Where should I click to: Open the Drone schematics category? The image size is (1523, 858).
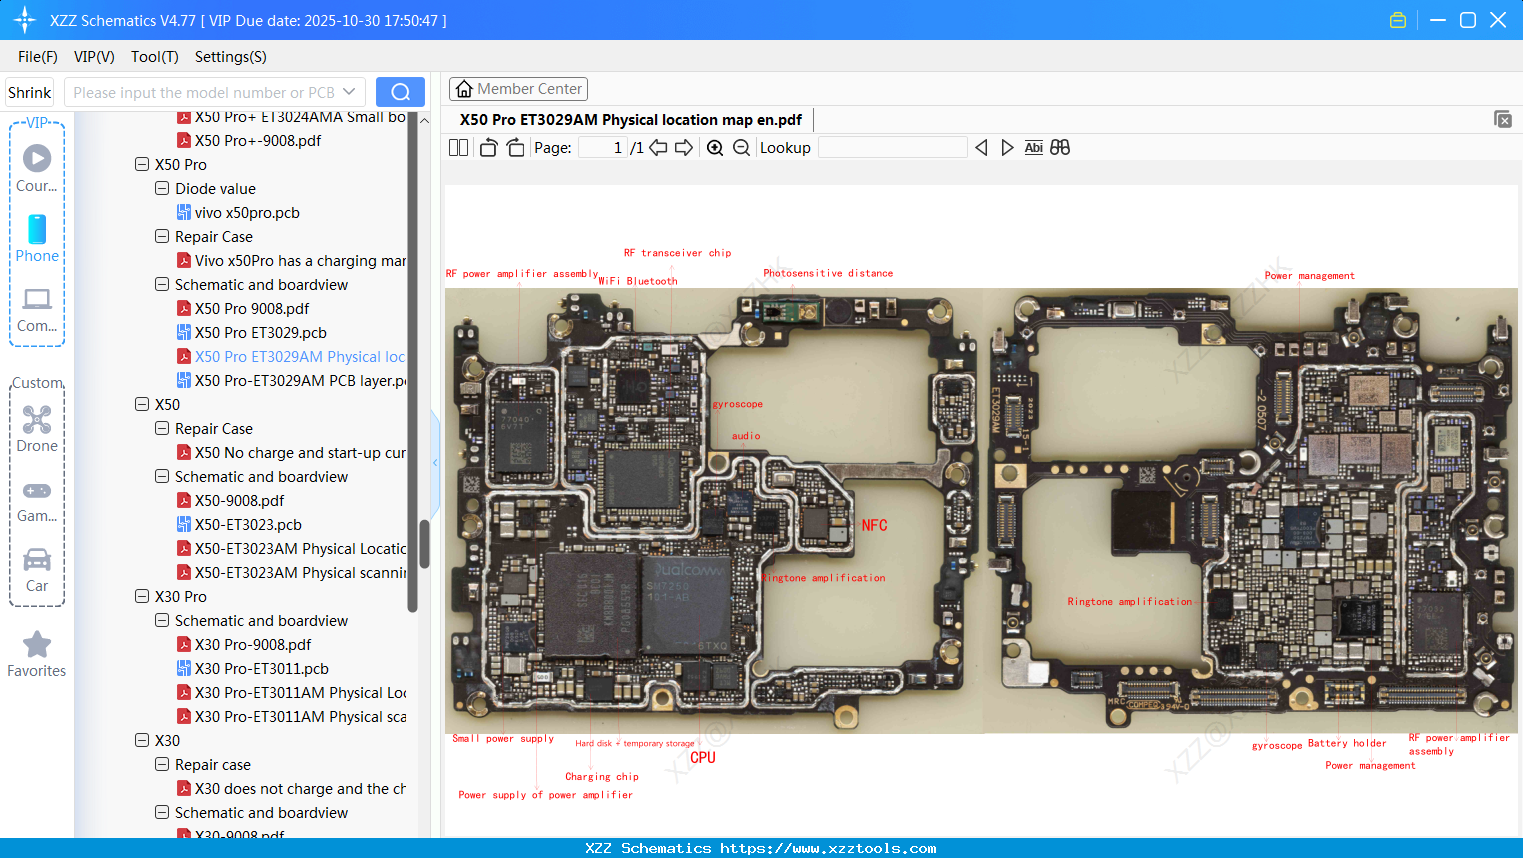pyautogui.click(x=36, y=429)
